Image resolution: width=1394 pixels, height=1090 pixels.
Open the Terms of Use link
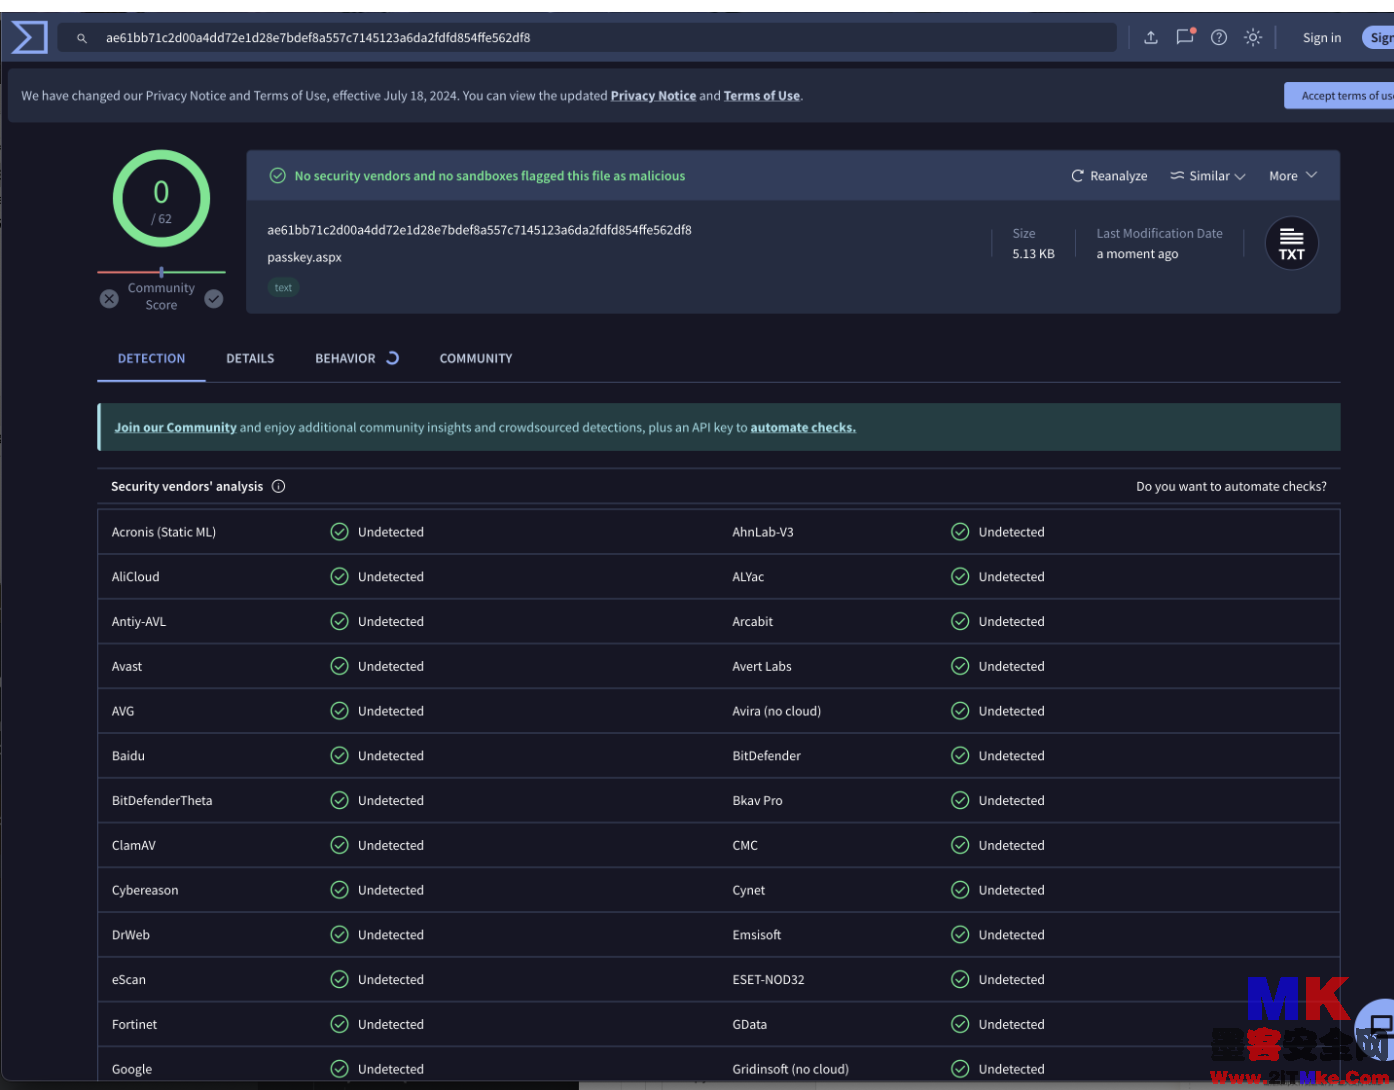(762, 96)
